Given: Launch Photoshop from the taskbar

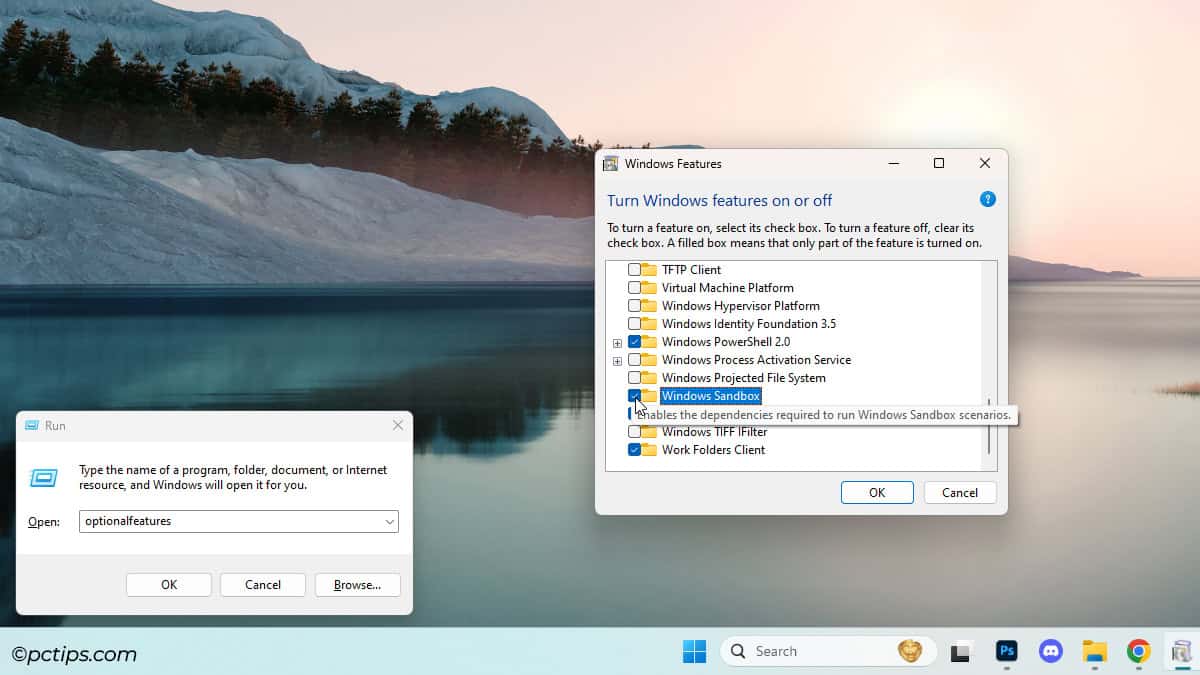Looking at the screenshot, I should 1007,652.
